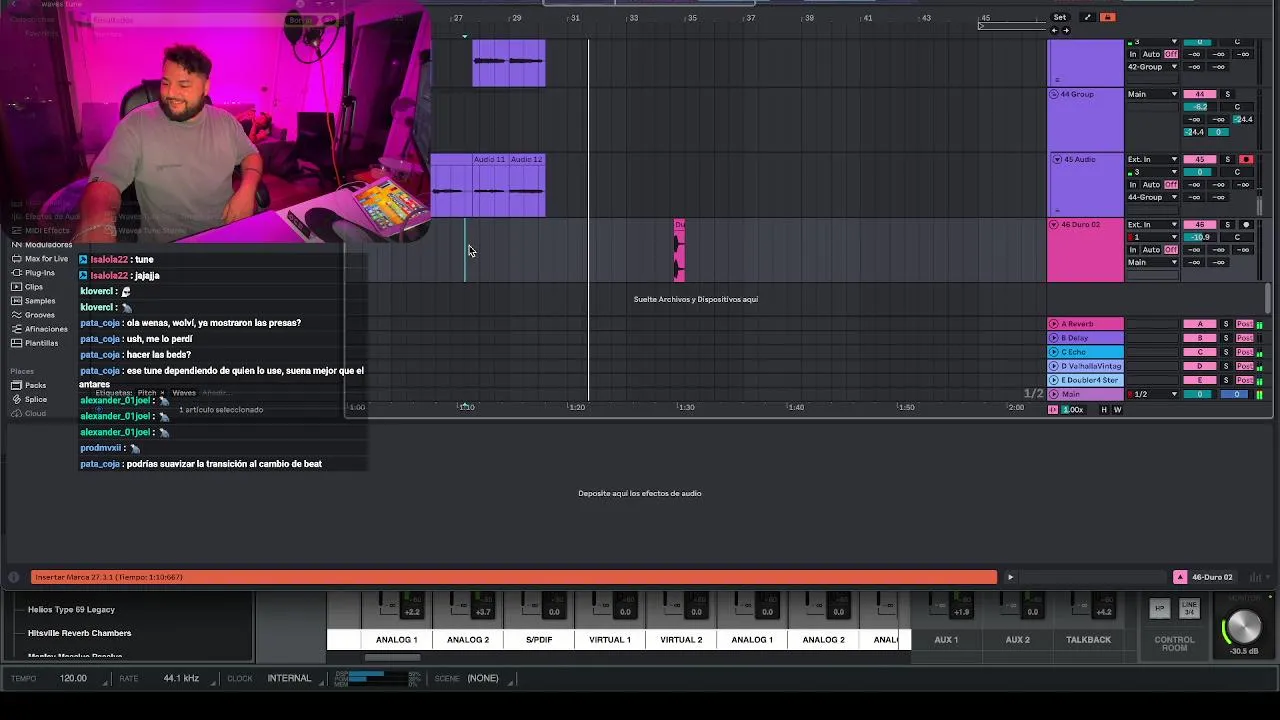Open 46 Duro 02 output dropdown Main

coord(1153,262)
